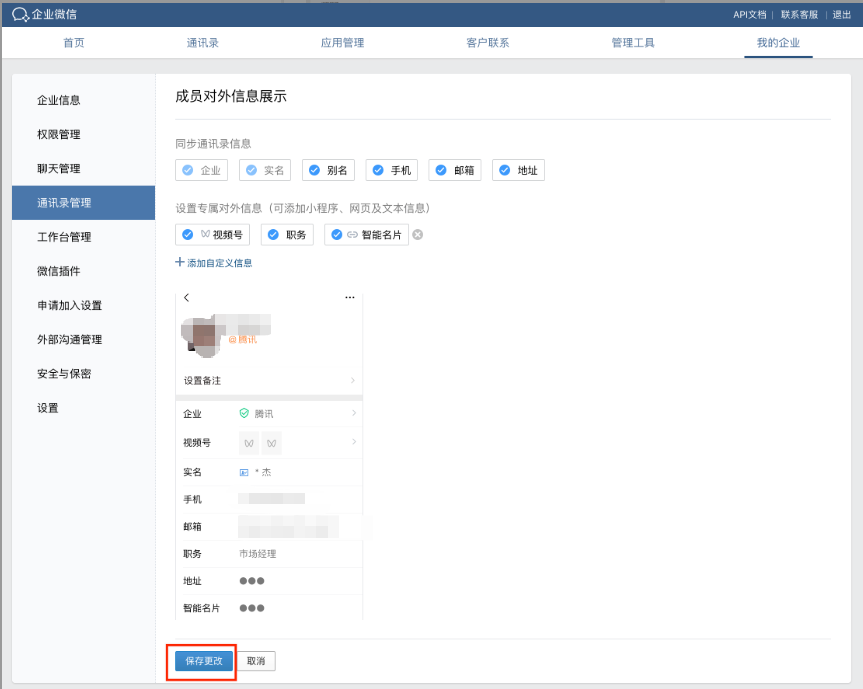
Task: Switch to the 客户联系 tab
Action: pyautogui.click(x=488, y=42)
